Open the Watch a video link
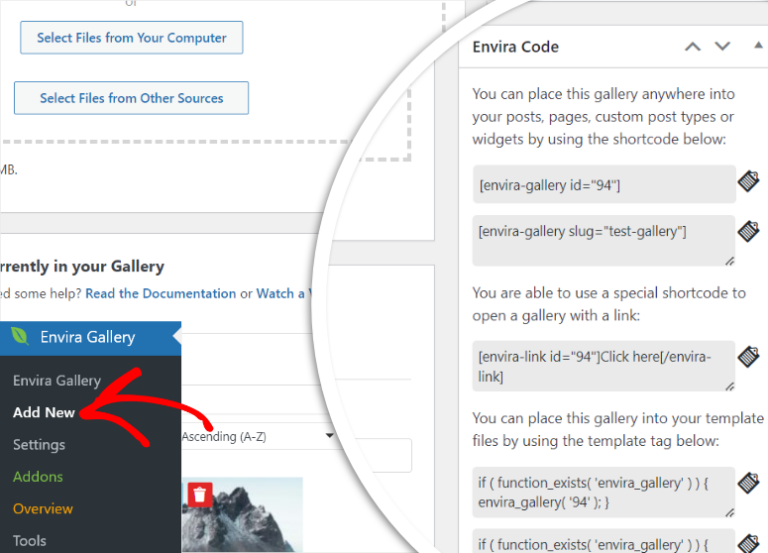This screenshot has width=768, height=553. point(284,293)
